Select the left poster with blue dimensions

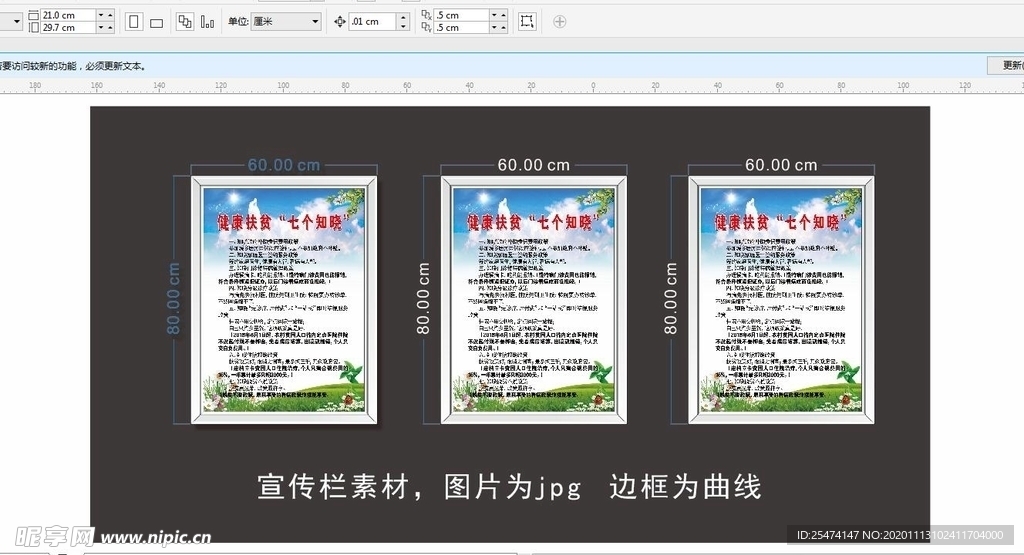coord(284,300)
